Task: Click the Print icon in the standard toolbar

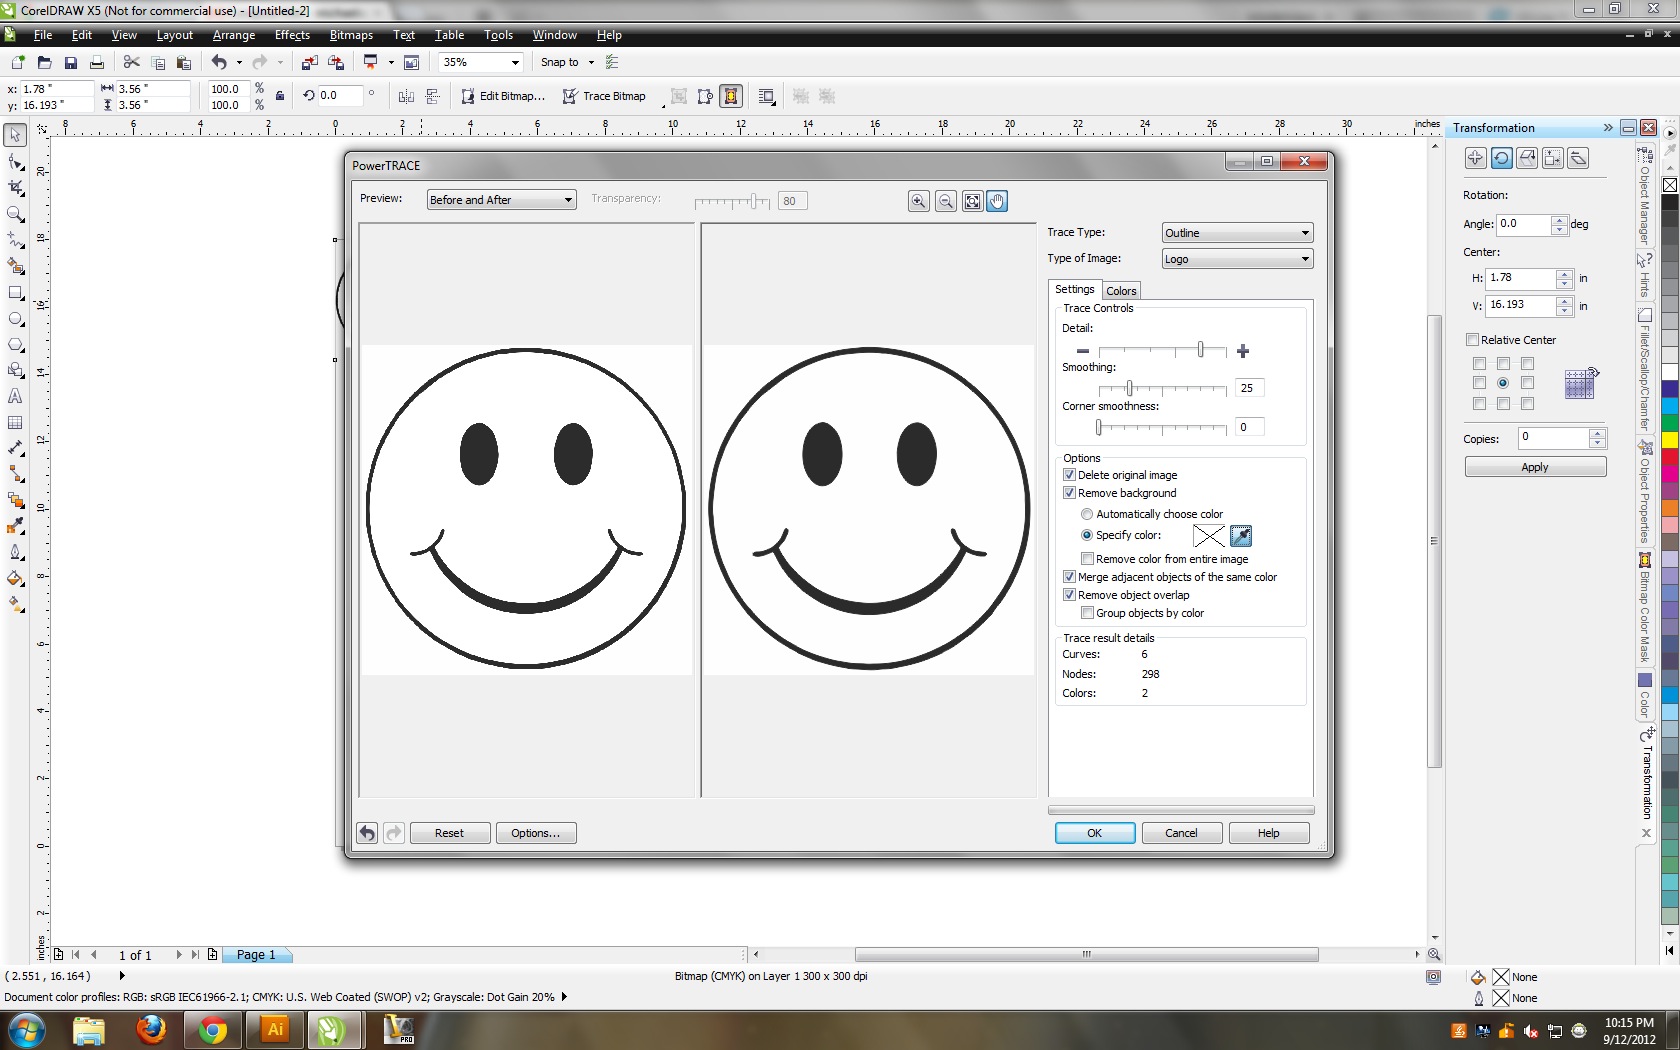Action: coord(96,62)
